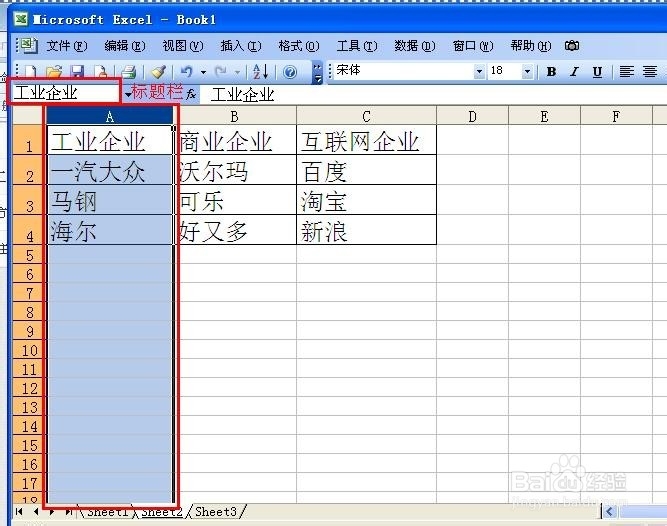Open the 数据(D) menu
Viewport: 667px width, 526px height.
coord(415,45)
